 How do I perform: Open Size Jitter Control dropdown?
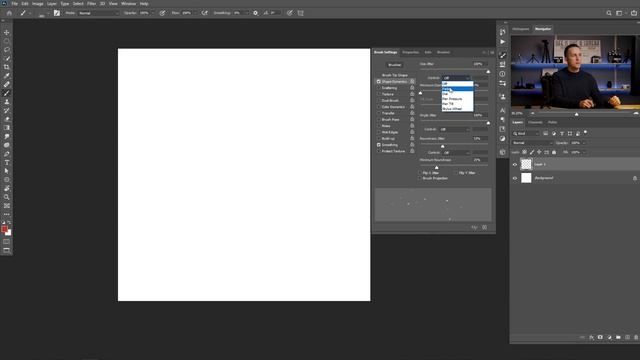point(456,78)
